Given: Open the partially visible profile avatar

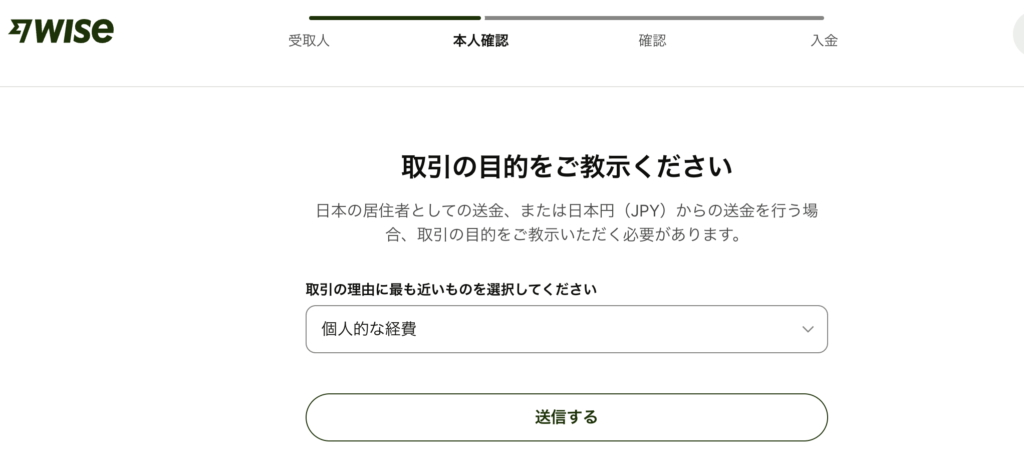Looking at the screenshot, I should [1019, 34].
